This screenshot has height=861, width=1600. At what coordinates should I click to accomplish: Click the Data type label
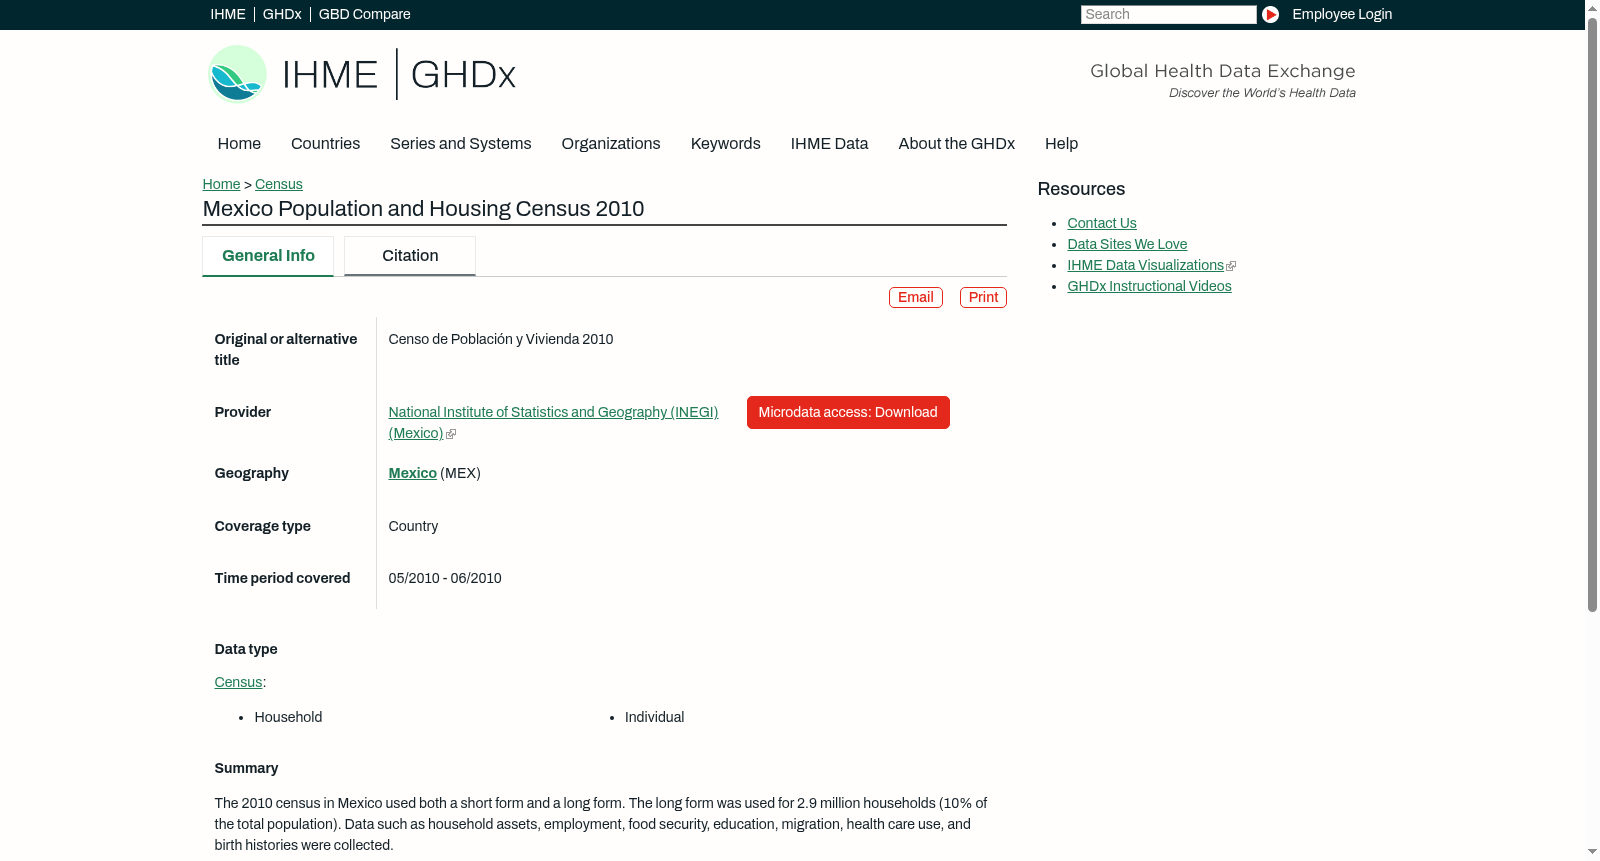pyautogui.click(x=246, y=649)
